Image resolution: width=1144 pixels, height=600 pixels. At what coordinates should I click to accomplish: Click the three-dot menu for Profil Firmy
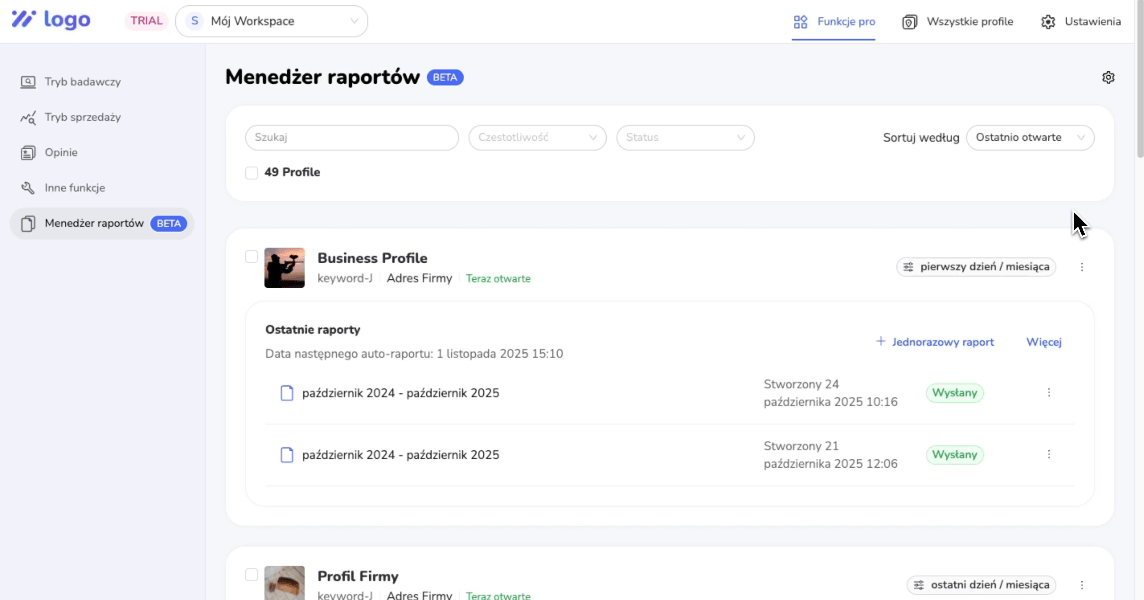[1082, 585]
